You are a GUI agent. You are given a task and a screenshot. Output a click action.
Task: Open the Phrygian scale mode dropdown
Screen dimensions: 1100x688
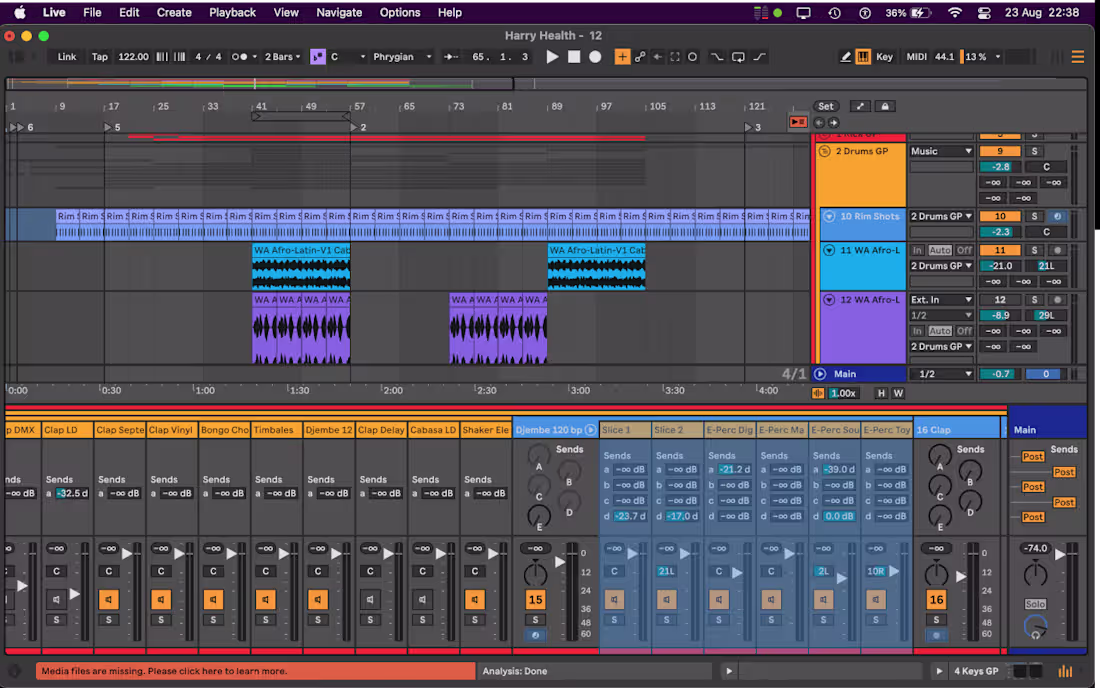(400, 57)
